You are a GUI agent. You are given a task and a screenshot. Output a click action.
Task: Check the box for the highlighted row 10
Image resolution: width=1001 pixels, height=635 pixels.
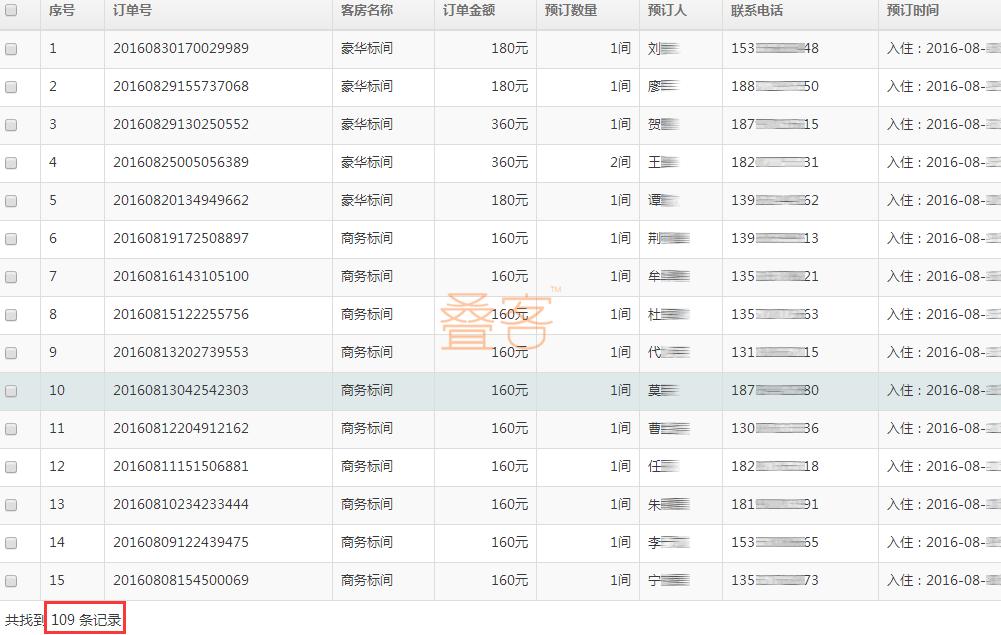point(11,391)
